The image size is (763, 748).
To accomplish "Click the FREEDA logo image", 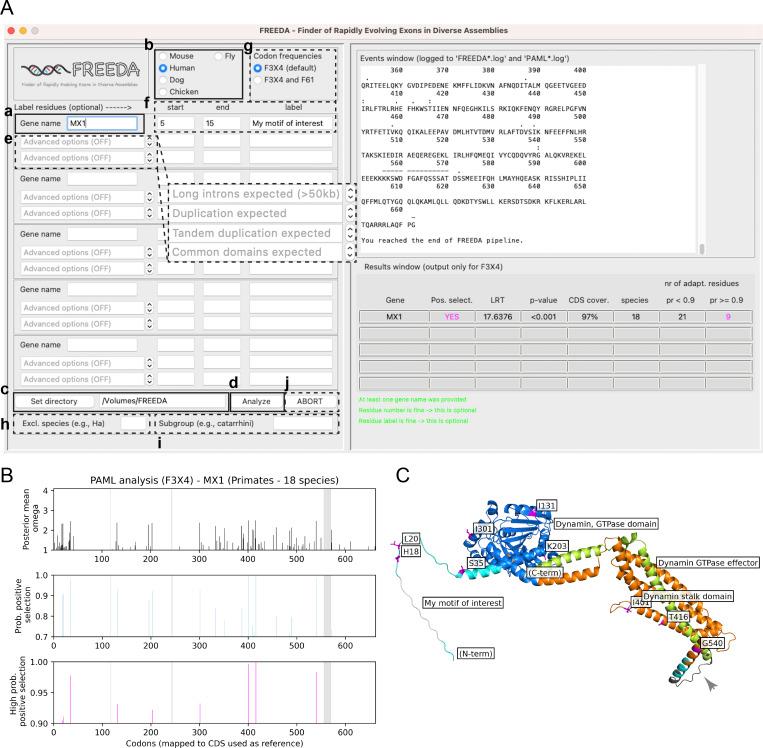I will pos(81,73).
